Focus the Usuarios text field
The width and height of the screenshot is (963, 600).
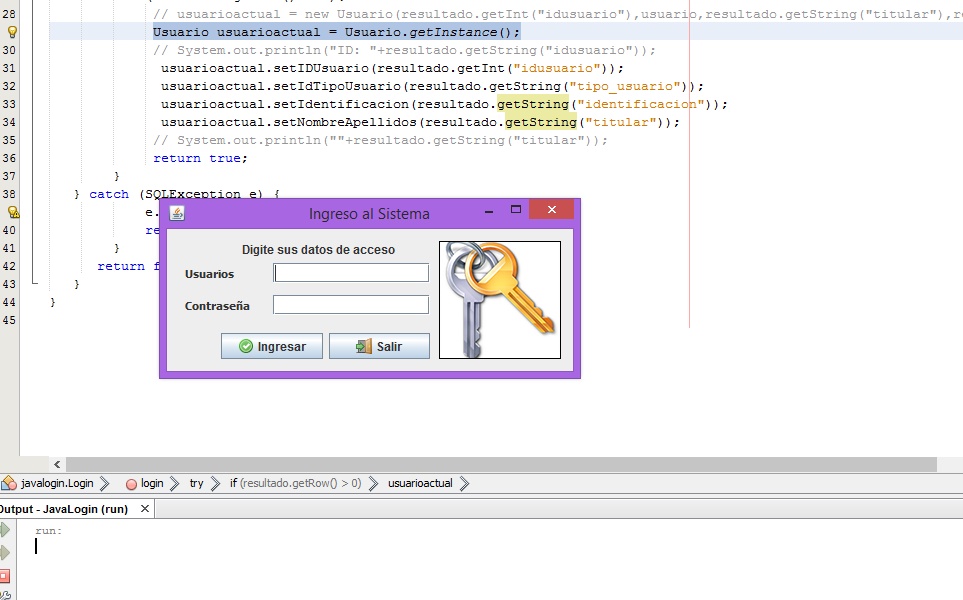coord(351,273)
